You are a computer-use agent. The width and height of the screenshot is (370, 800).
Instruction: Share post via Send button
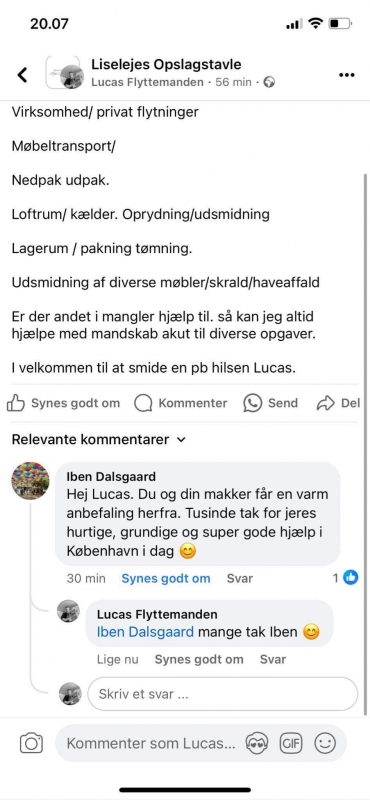click(270, 403)
